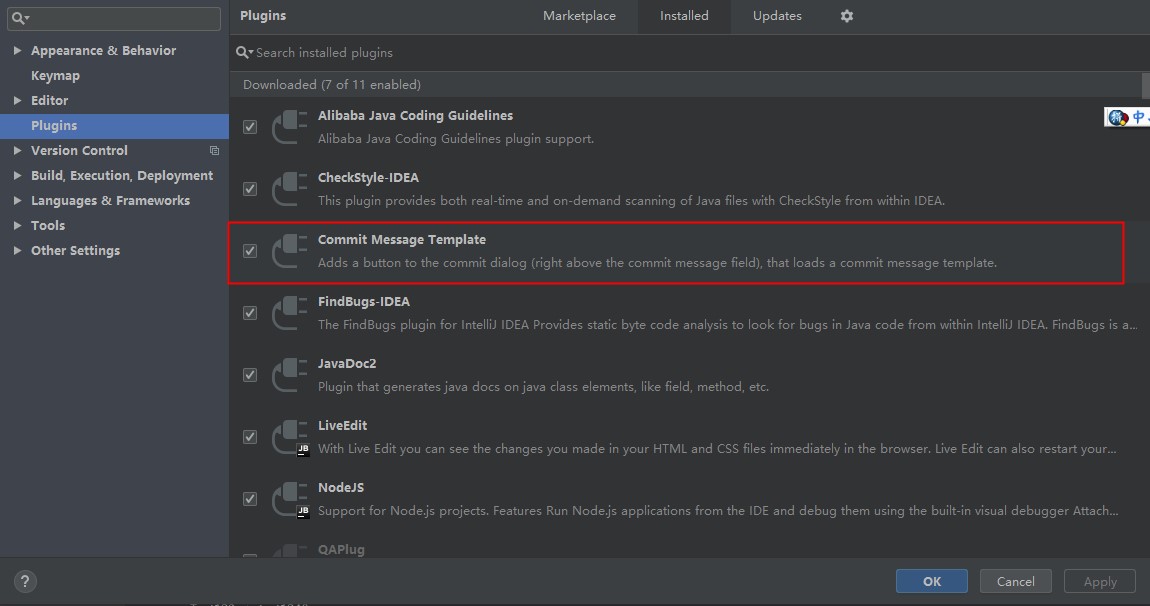Click the plugins settings gear icon
This screenshot has height=606, width=1150.
pyautogui.click(x=847, y=16)
